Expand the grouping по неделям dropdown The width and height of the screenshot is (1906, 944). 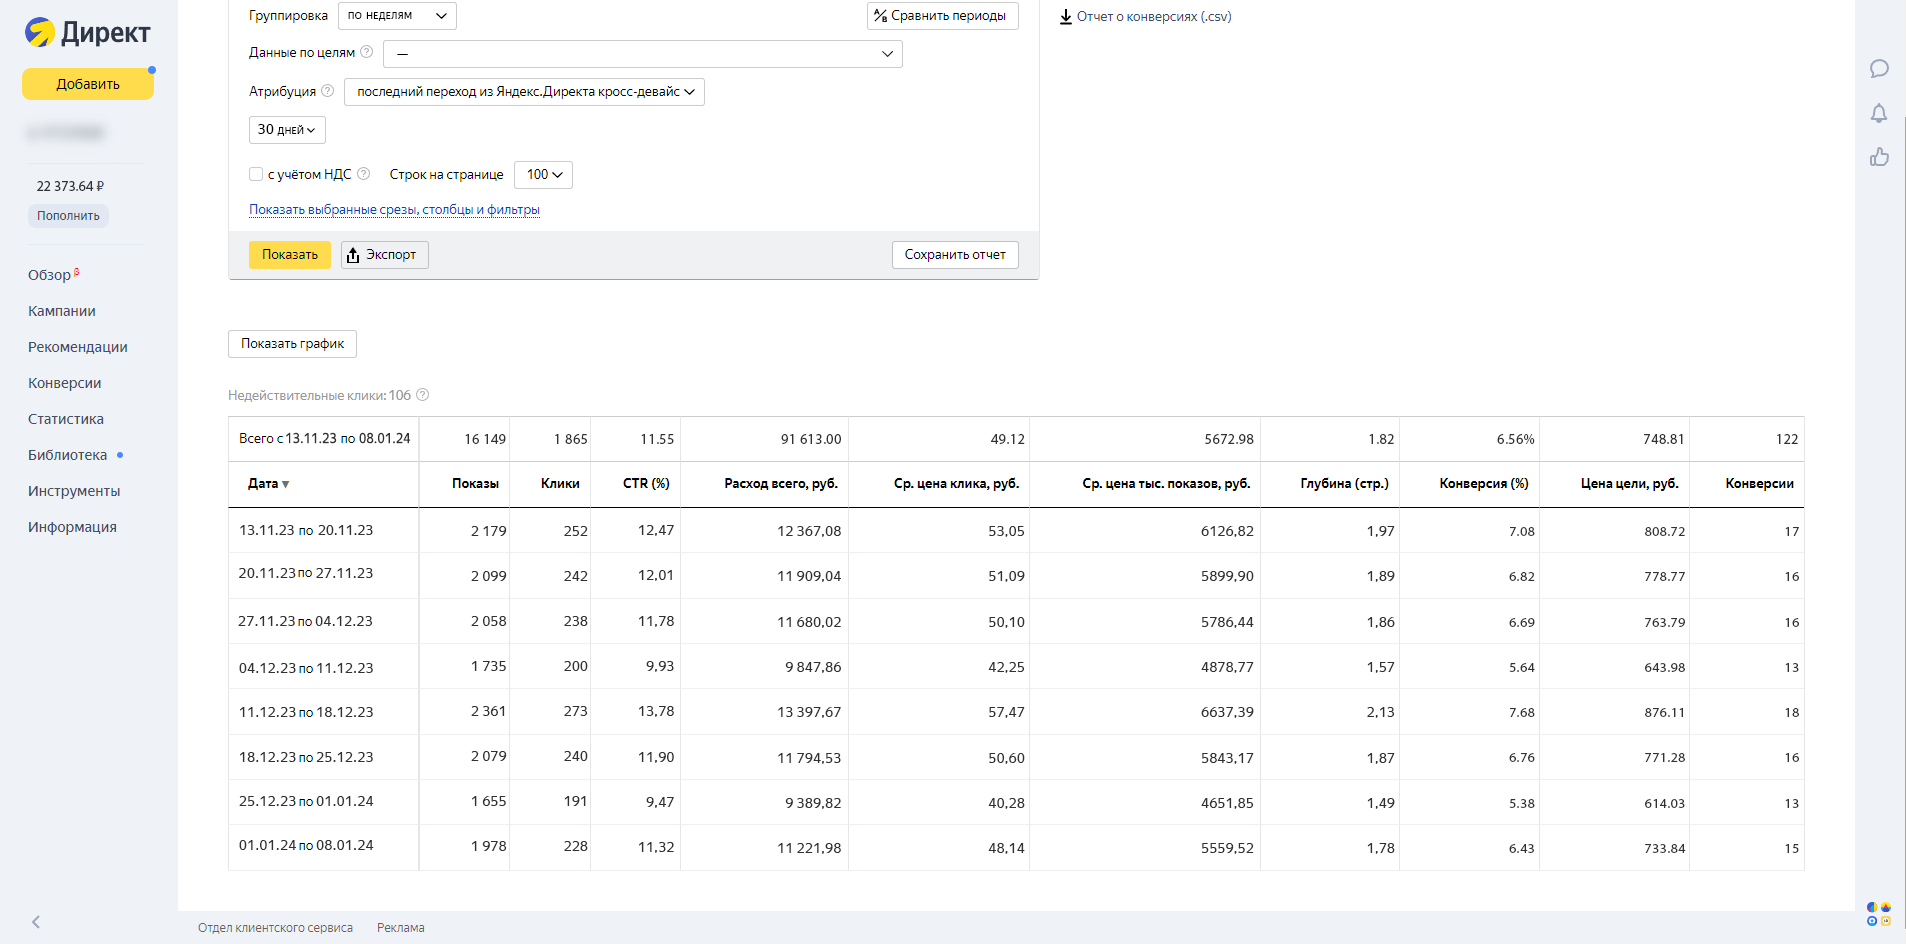pyautogui.click(x=397, y=16)
